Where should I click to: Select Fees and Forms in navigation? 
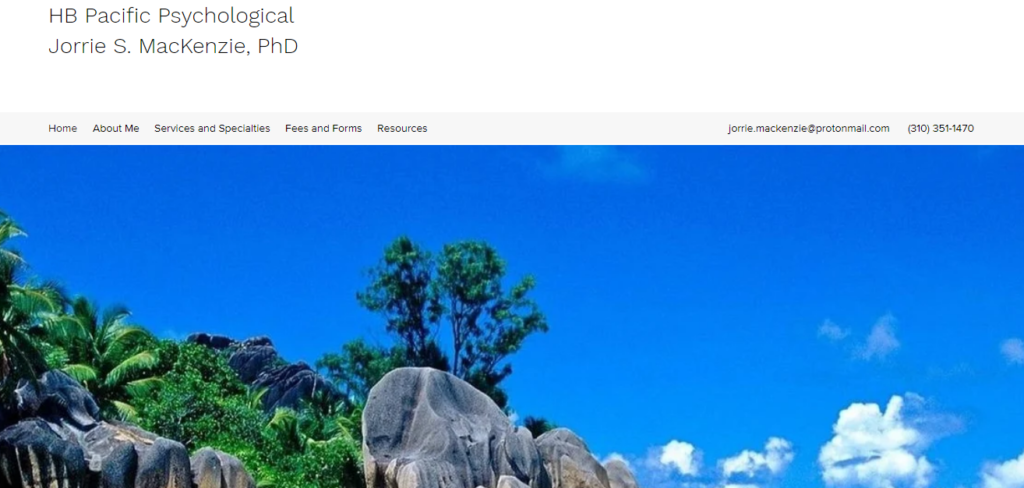[323, 129]
